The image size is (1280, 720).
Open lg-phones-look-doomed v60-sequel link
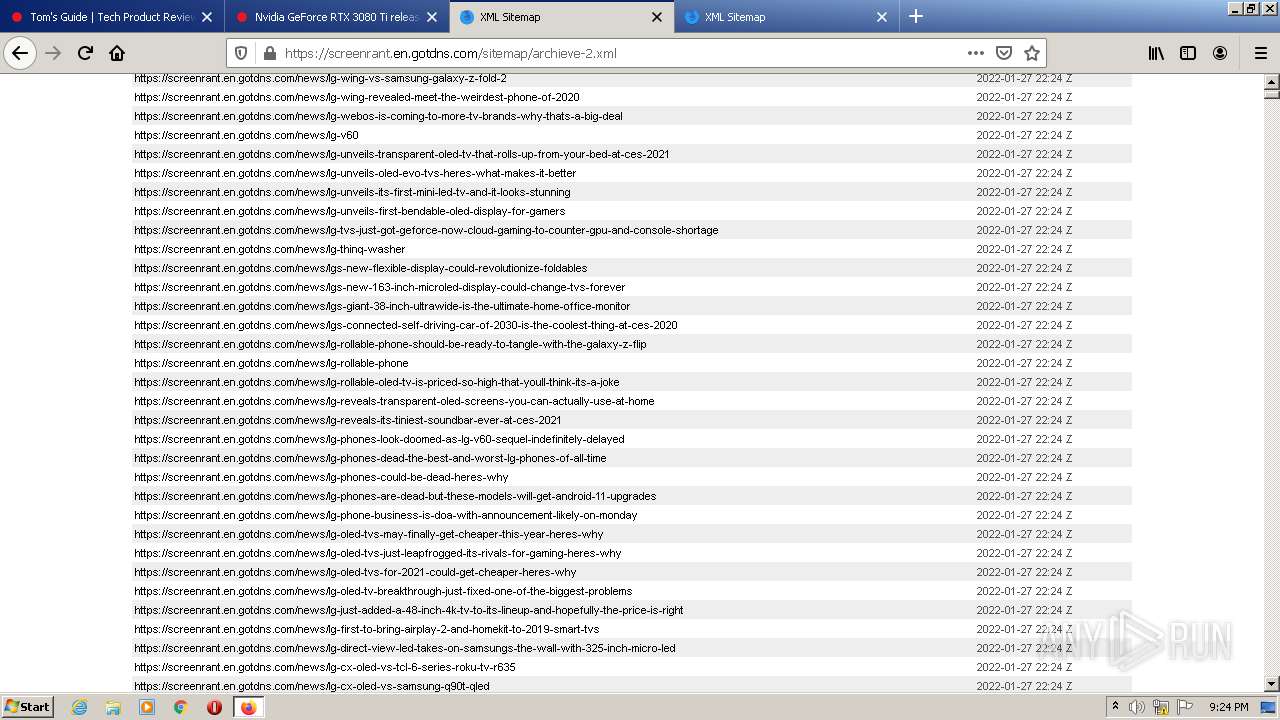(x=379, y=439)
